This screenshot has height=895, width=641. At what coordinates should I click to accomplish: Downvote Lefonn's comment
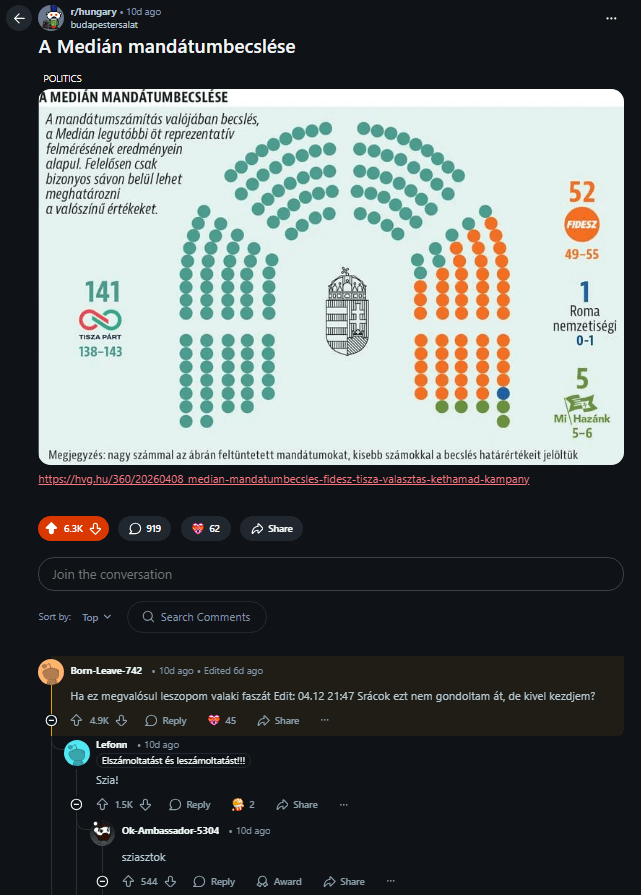coord(147,804)
